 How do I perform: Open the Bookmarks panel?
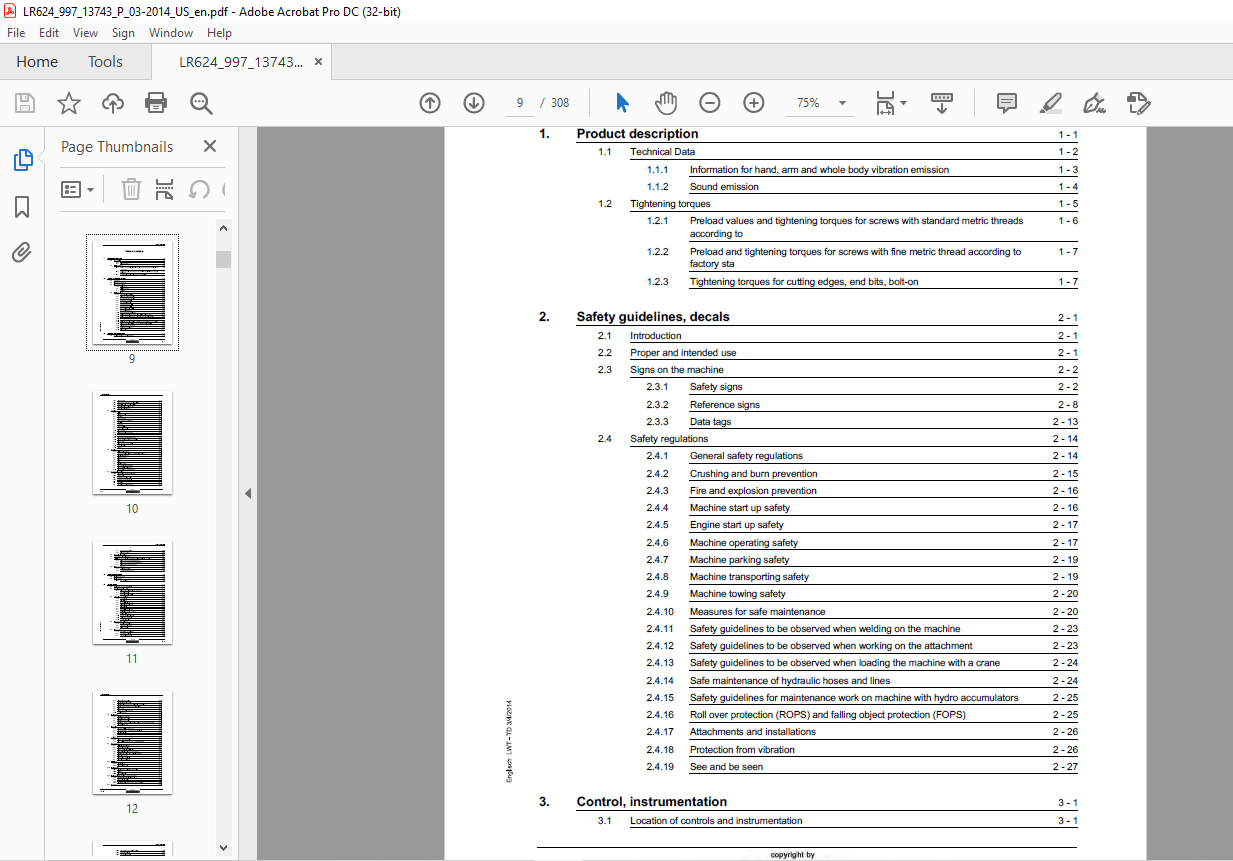[x=22, y=207]
